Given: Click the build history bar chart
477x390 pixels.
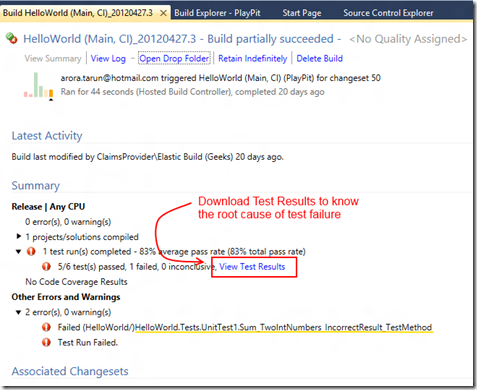Looking at the screenshot, I should click(38, 85).
